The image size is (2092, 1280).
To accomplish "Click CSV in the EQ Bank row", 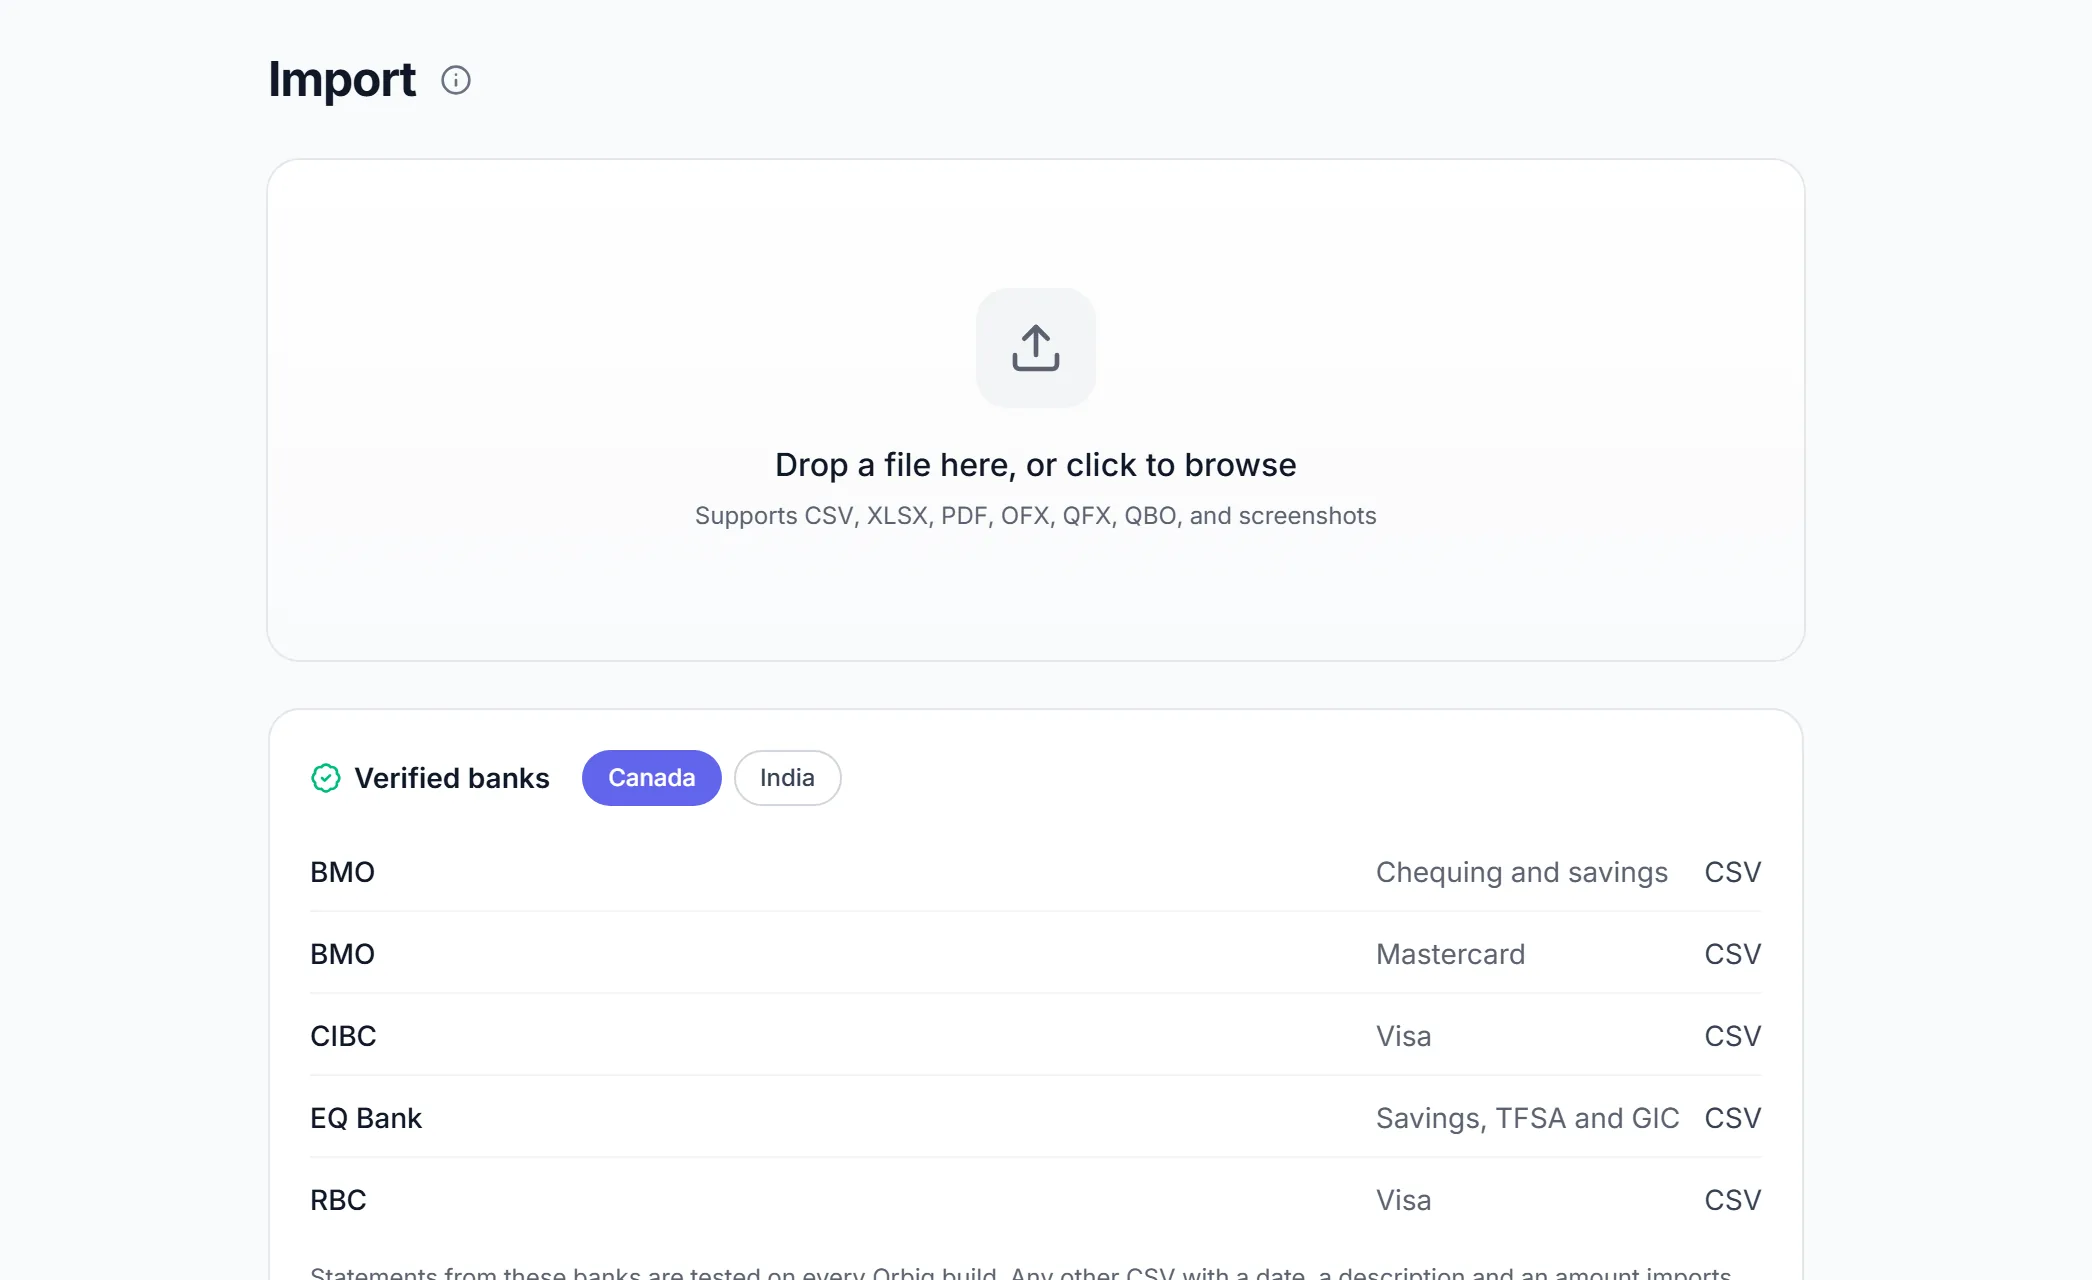I will click(x=1733, y=1118).
